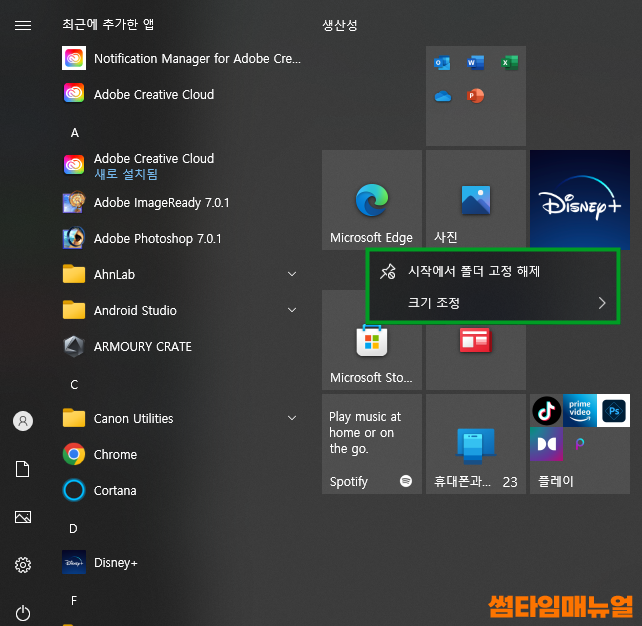
Task: Click the PicsArt icon in 플레이 tile
Action: click(x=580, y=444)
